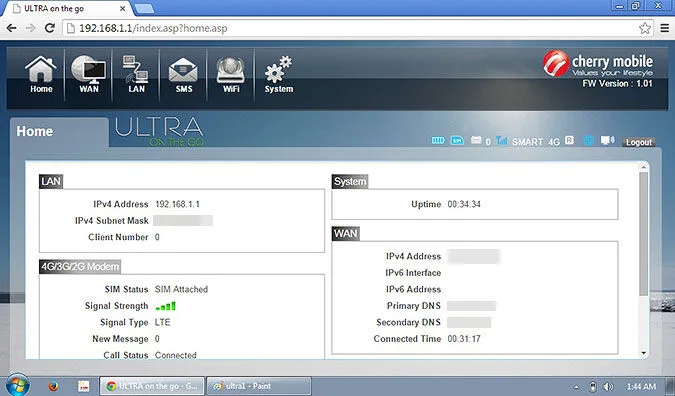Open the Windows Start button
This screenshot has height=396, width=675.
18,385
